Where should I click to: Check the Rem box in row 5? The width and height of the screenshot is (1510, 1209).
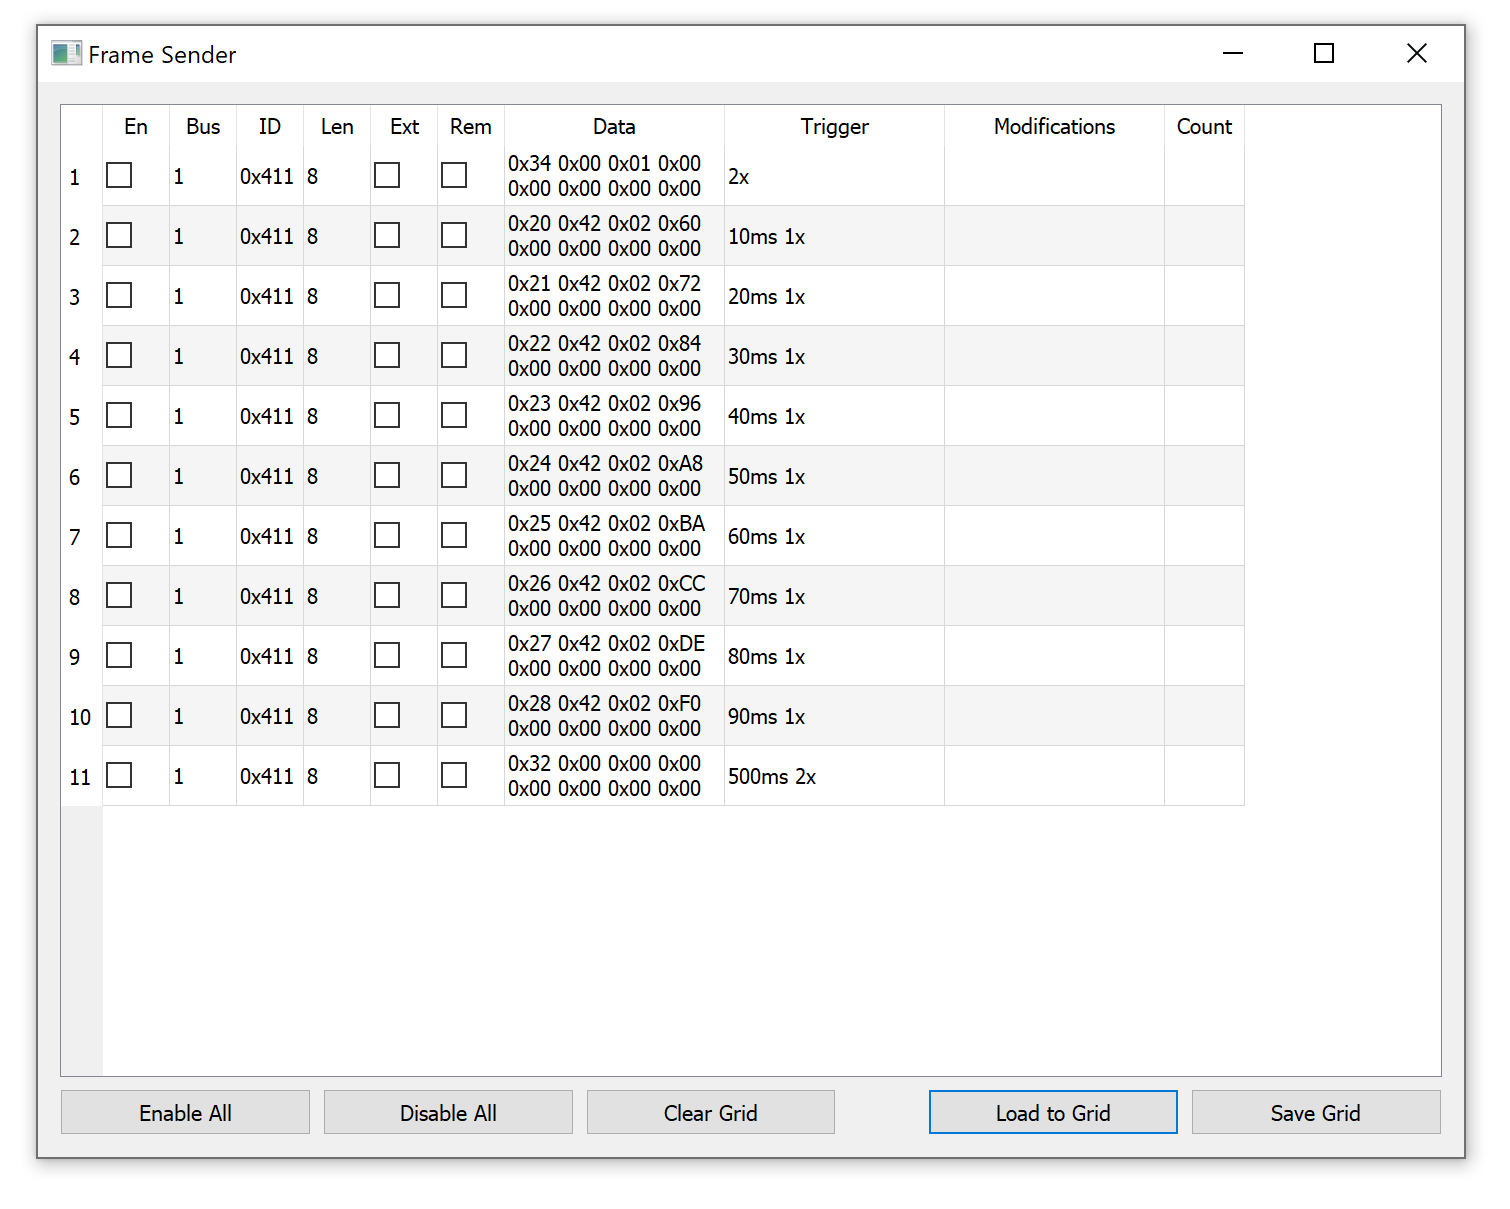454,416
